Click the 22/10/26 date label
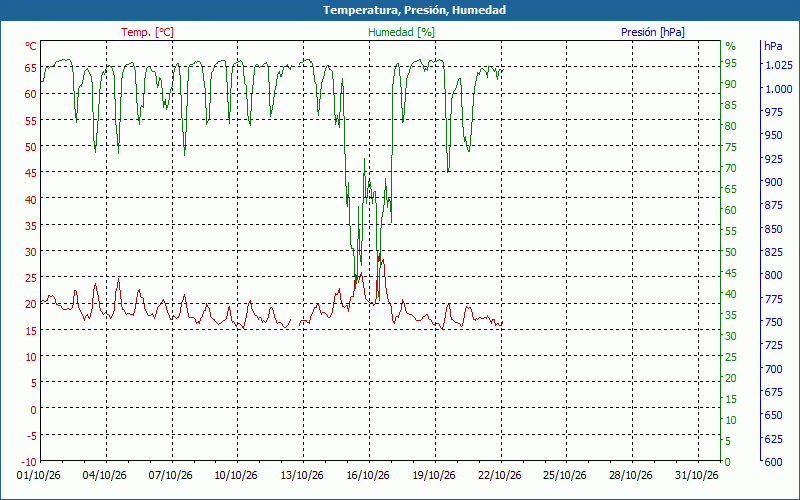The height and width of the screenshot is (500, 800). (499, 475)
